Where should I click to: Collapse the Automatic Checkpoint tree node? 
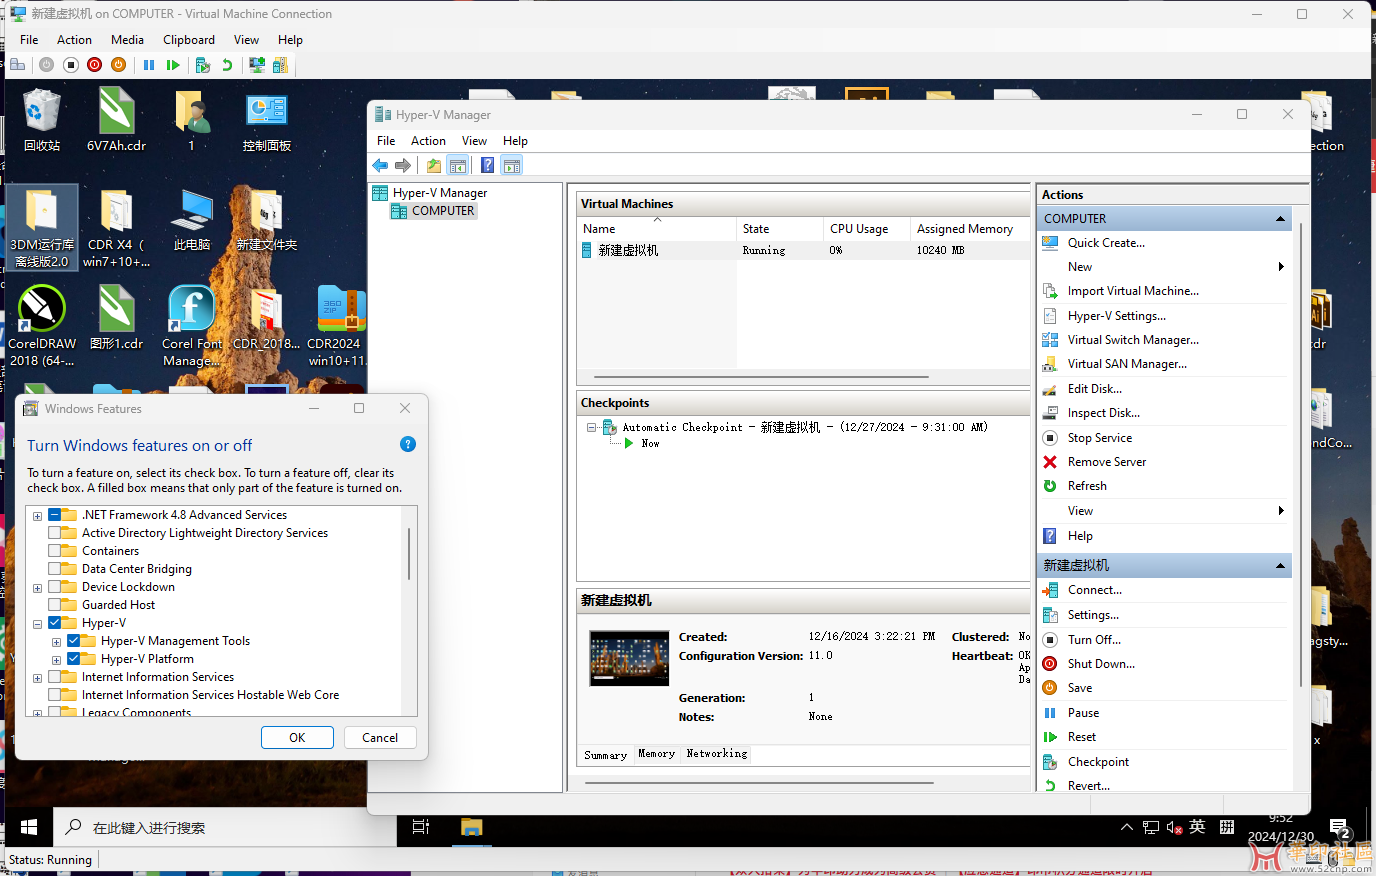click(x=591, y=427)
